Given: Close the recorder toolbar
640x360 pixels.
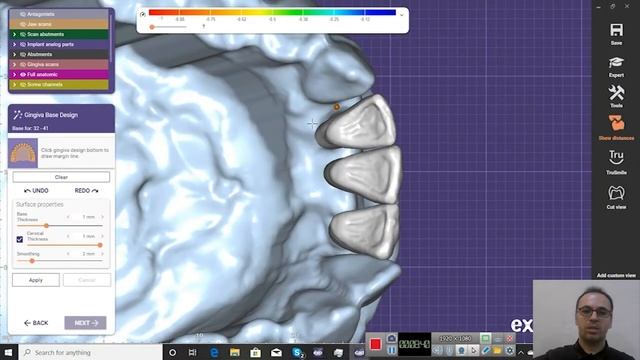Looking at the screenshot, I should click(509, 338).
